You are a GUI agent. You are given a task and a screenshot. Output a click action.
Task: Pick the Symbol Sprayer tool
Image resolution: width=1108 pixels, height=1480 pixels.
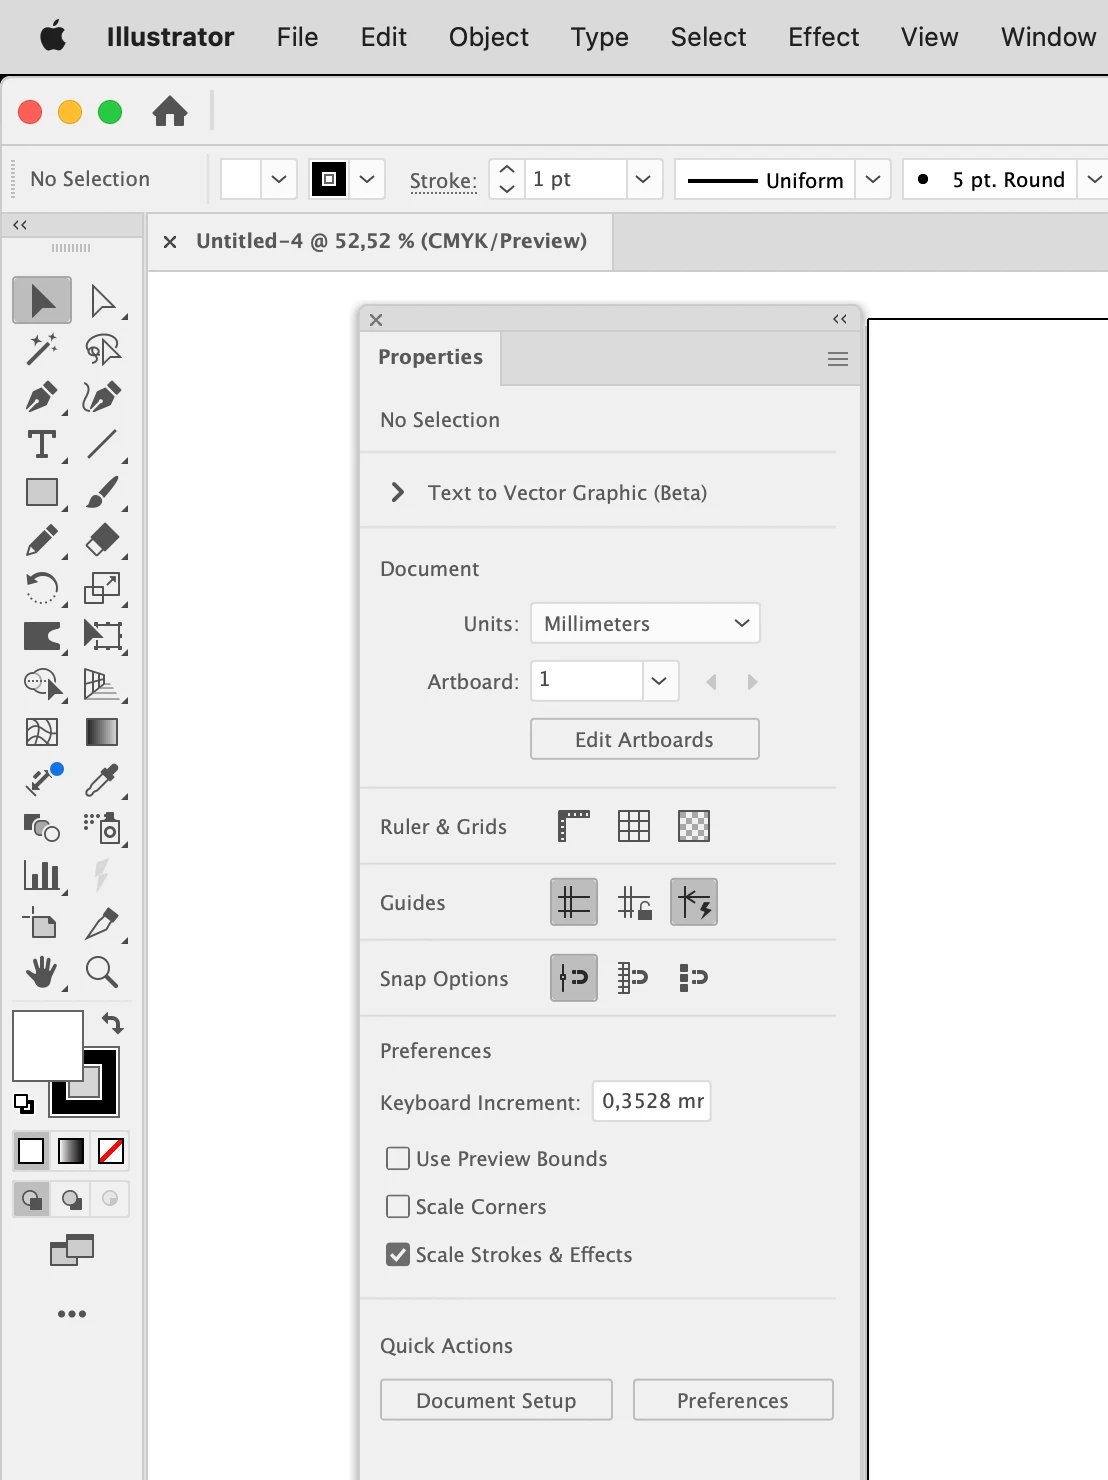pos(102,828)
